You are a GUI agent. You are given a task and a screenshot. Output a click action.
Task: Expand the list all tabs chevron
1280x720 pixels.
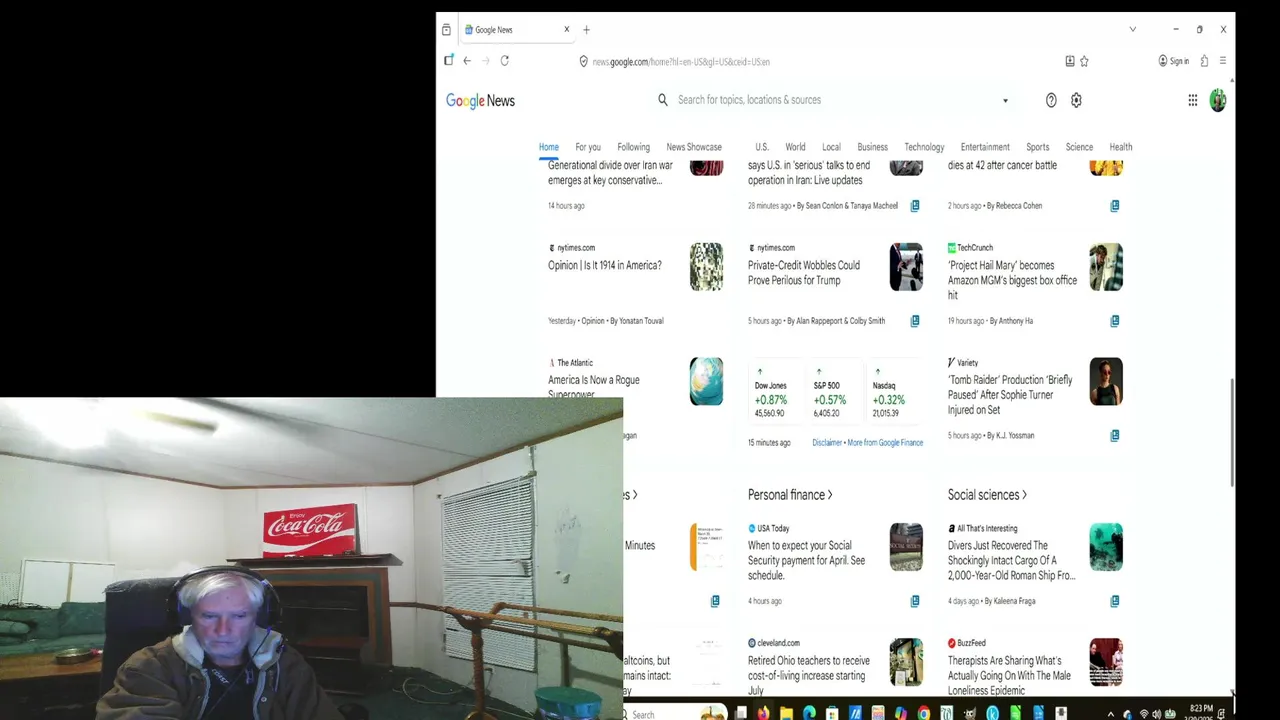tap(1132, 29)
